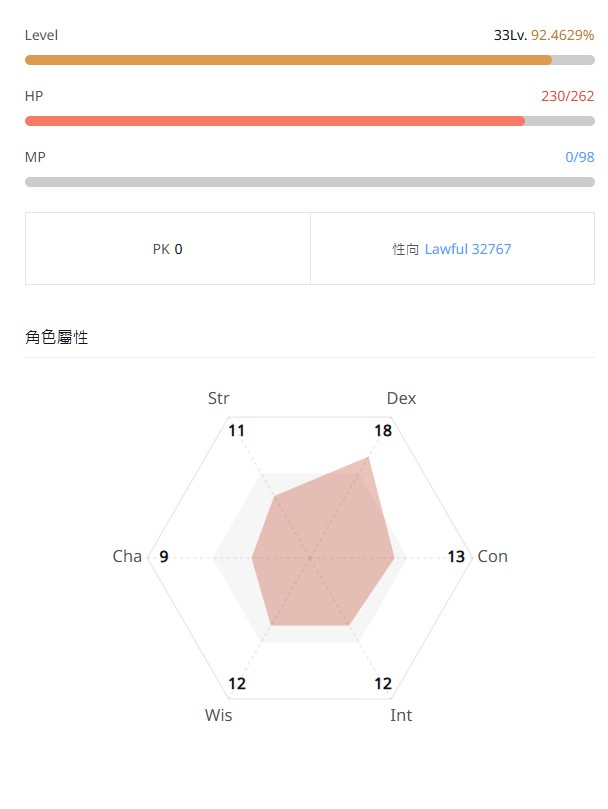Select the HP label
The image size is (608, 809).
click(34, 95)
